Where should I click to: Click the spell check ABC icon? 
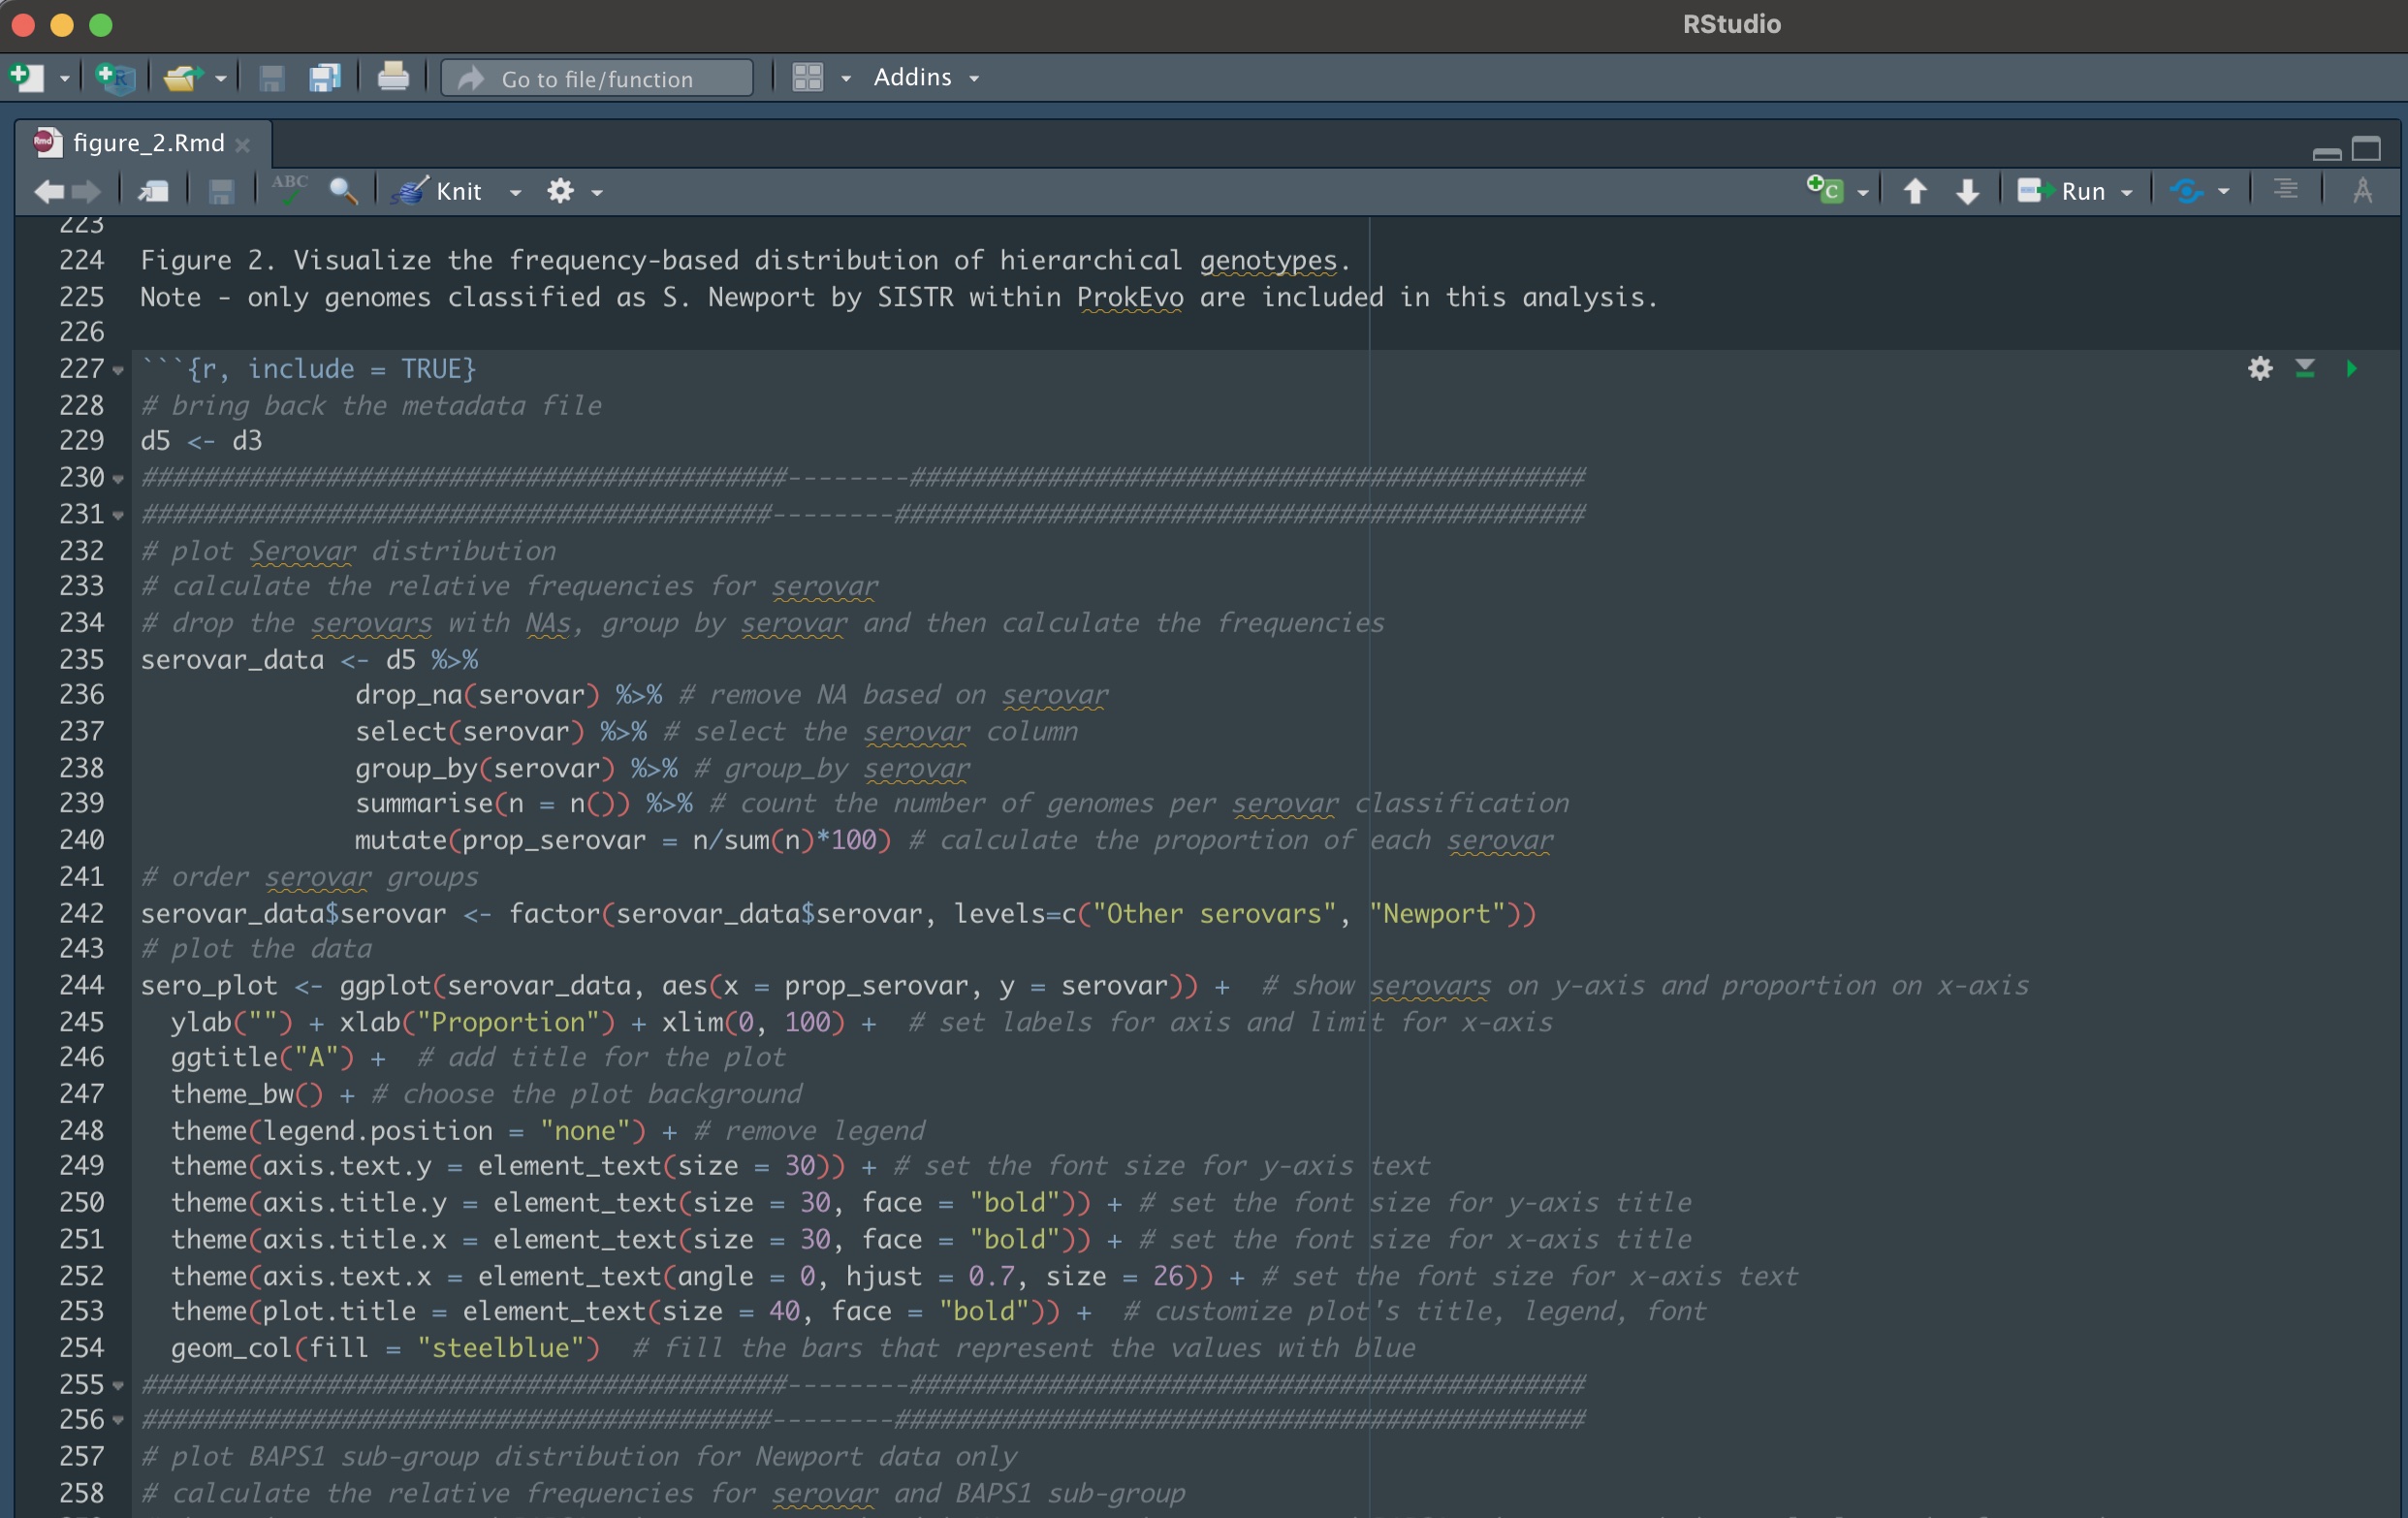[x=289, y=190]
